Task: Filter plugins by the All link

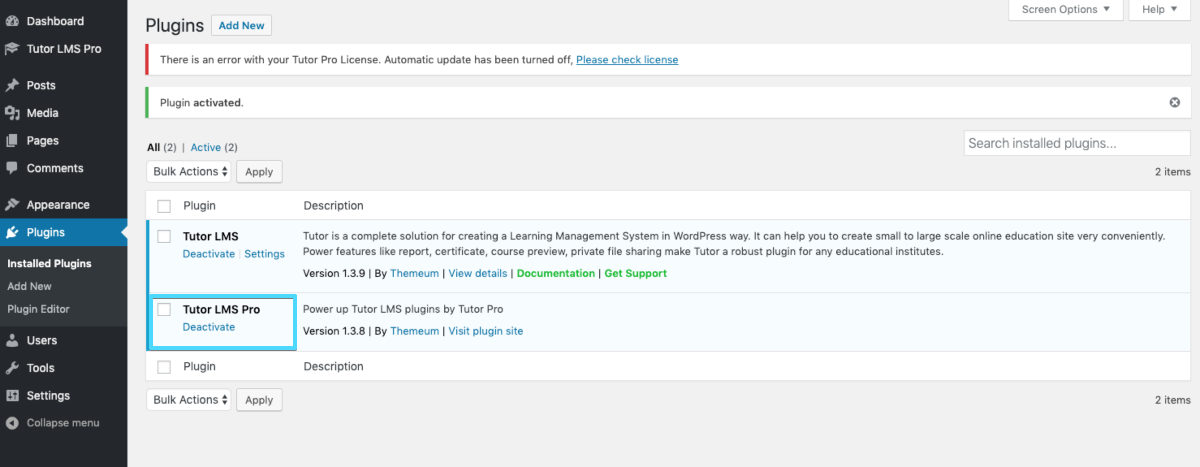Action: tap(154, 147)
